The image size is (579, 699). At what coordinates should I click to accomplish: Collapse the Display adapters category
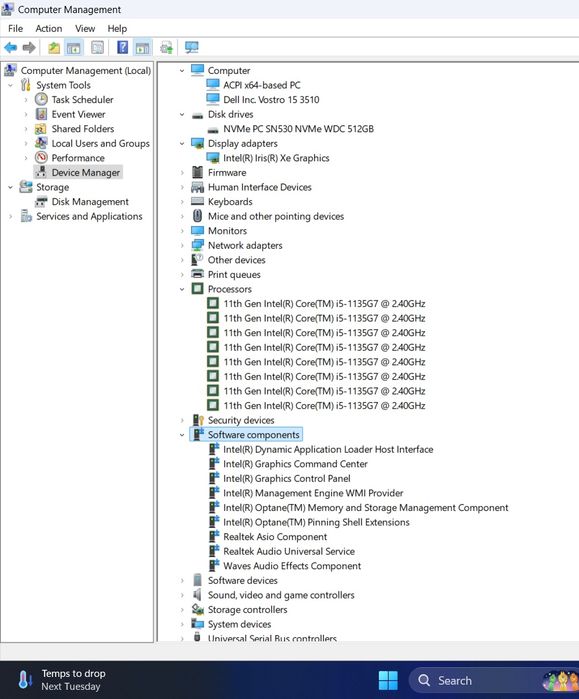click(182, 144)
